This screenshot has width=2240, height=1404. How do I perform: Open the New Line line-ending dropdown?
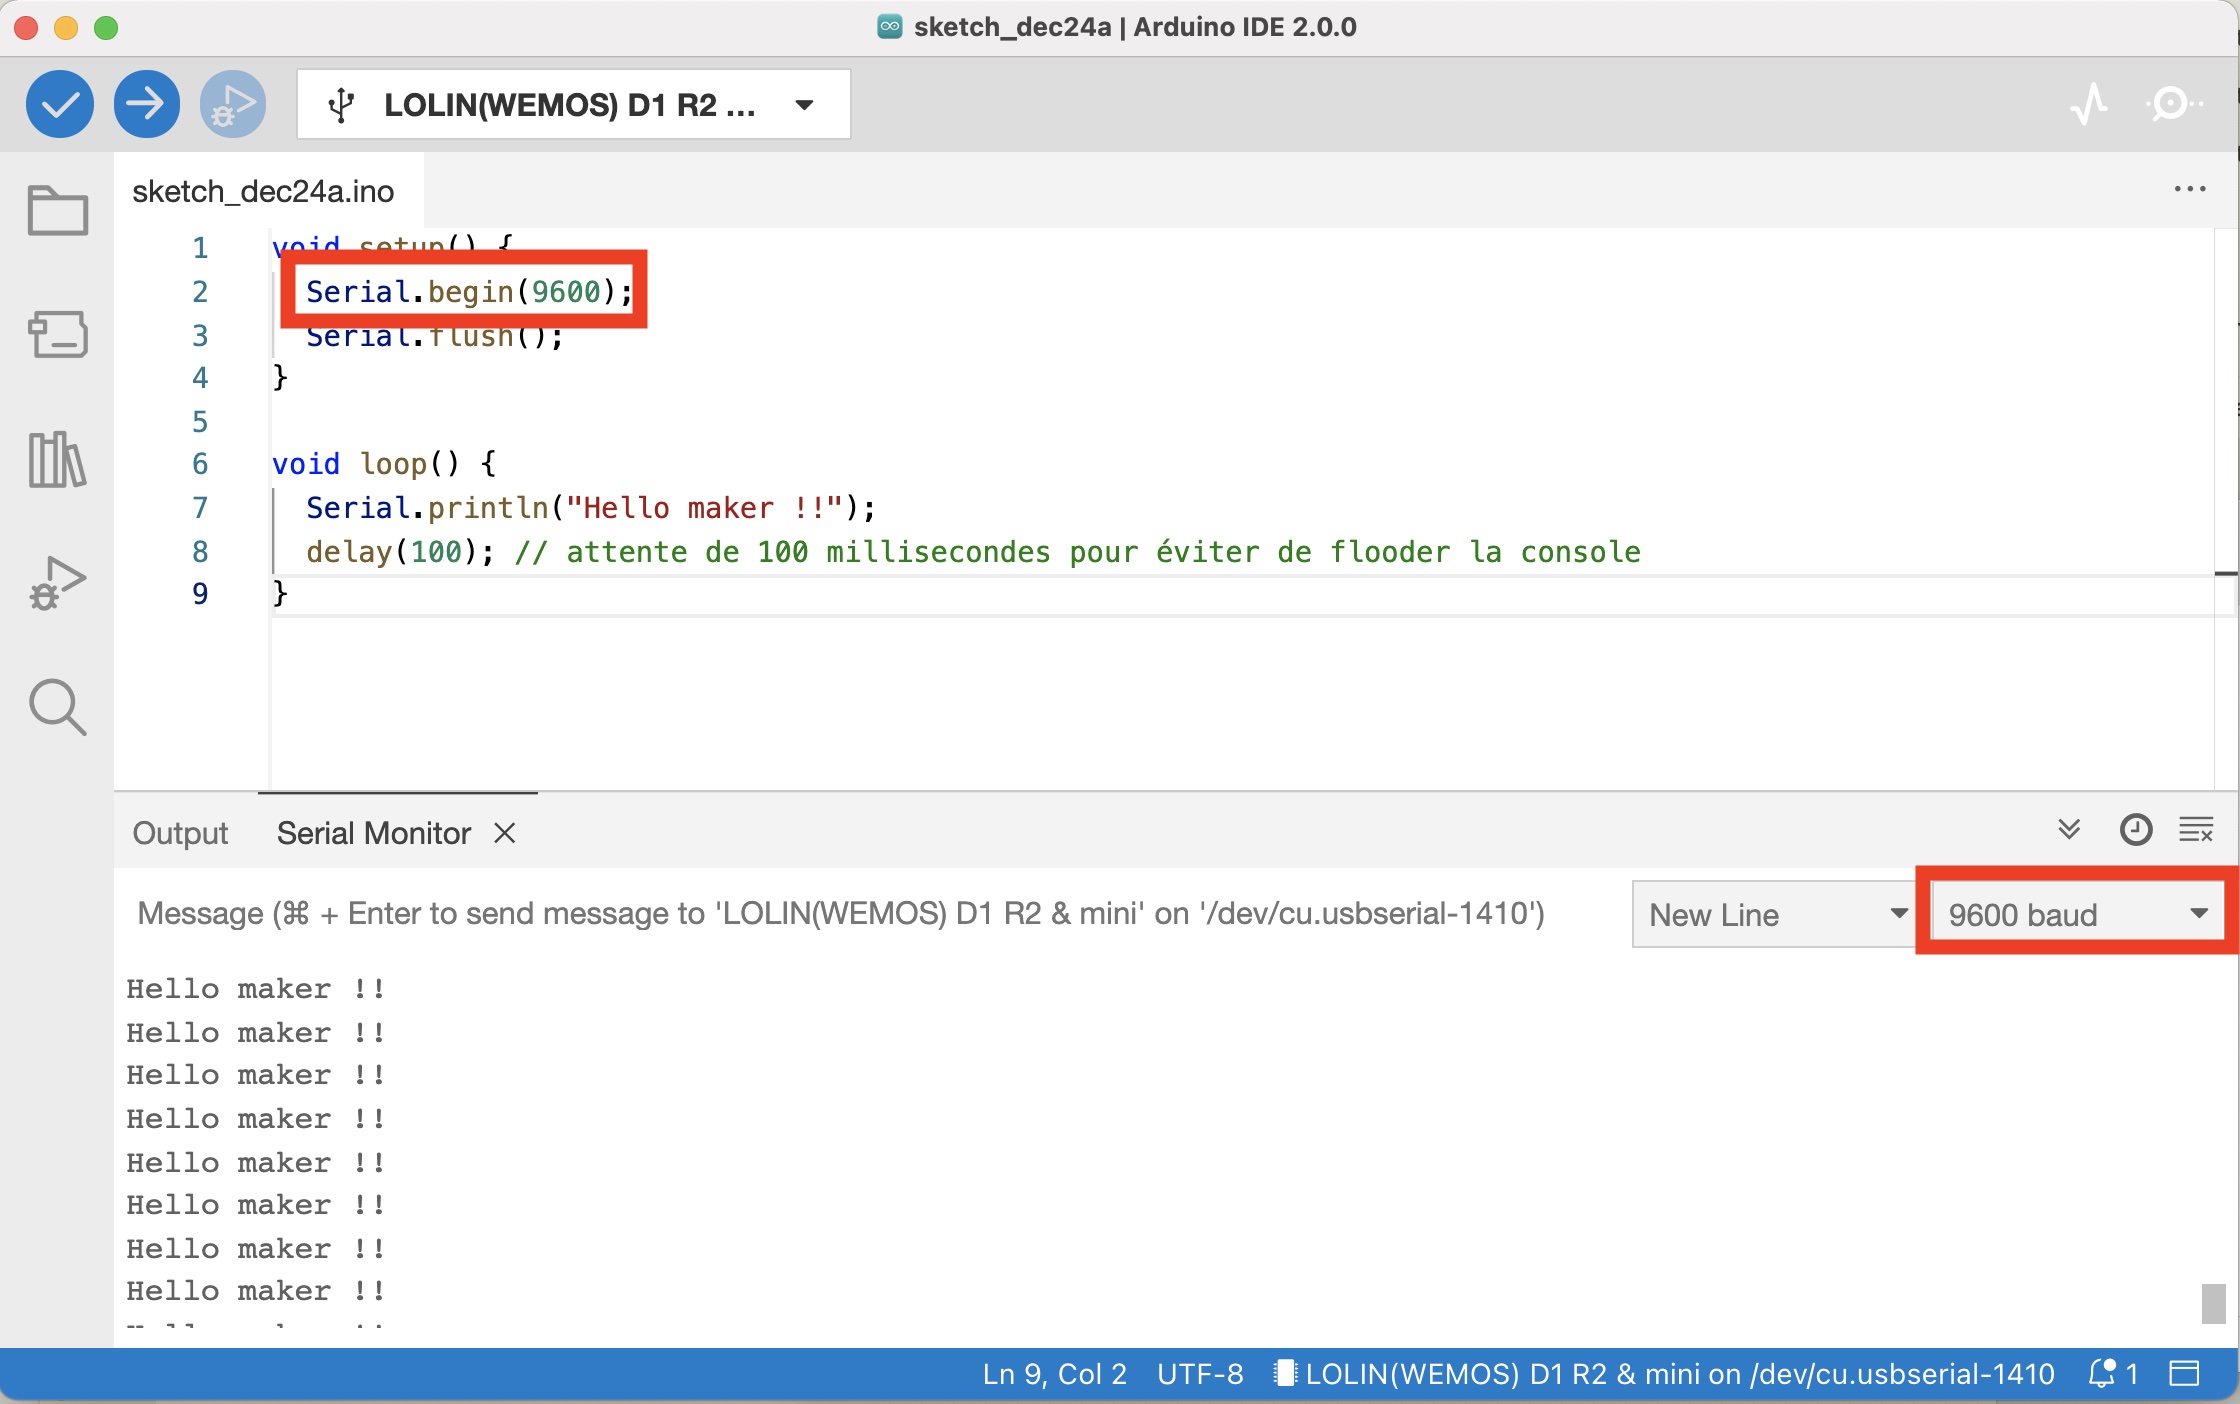(1773, 914)
